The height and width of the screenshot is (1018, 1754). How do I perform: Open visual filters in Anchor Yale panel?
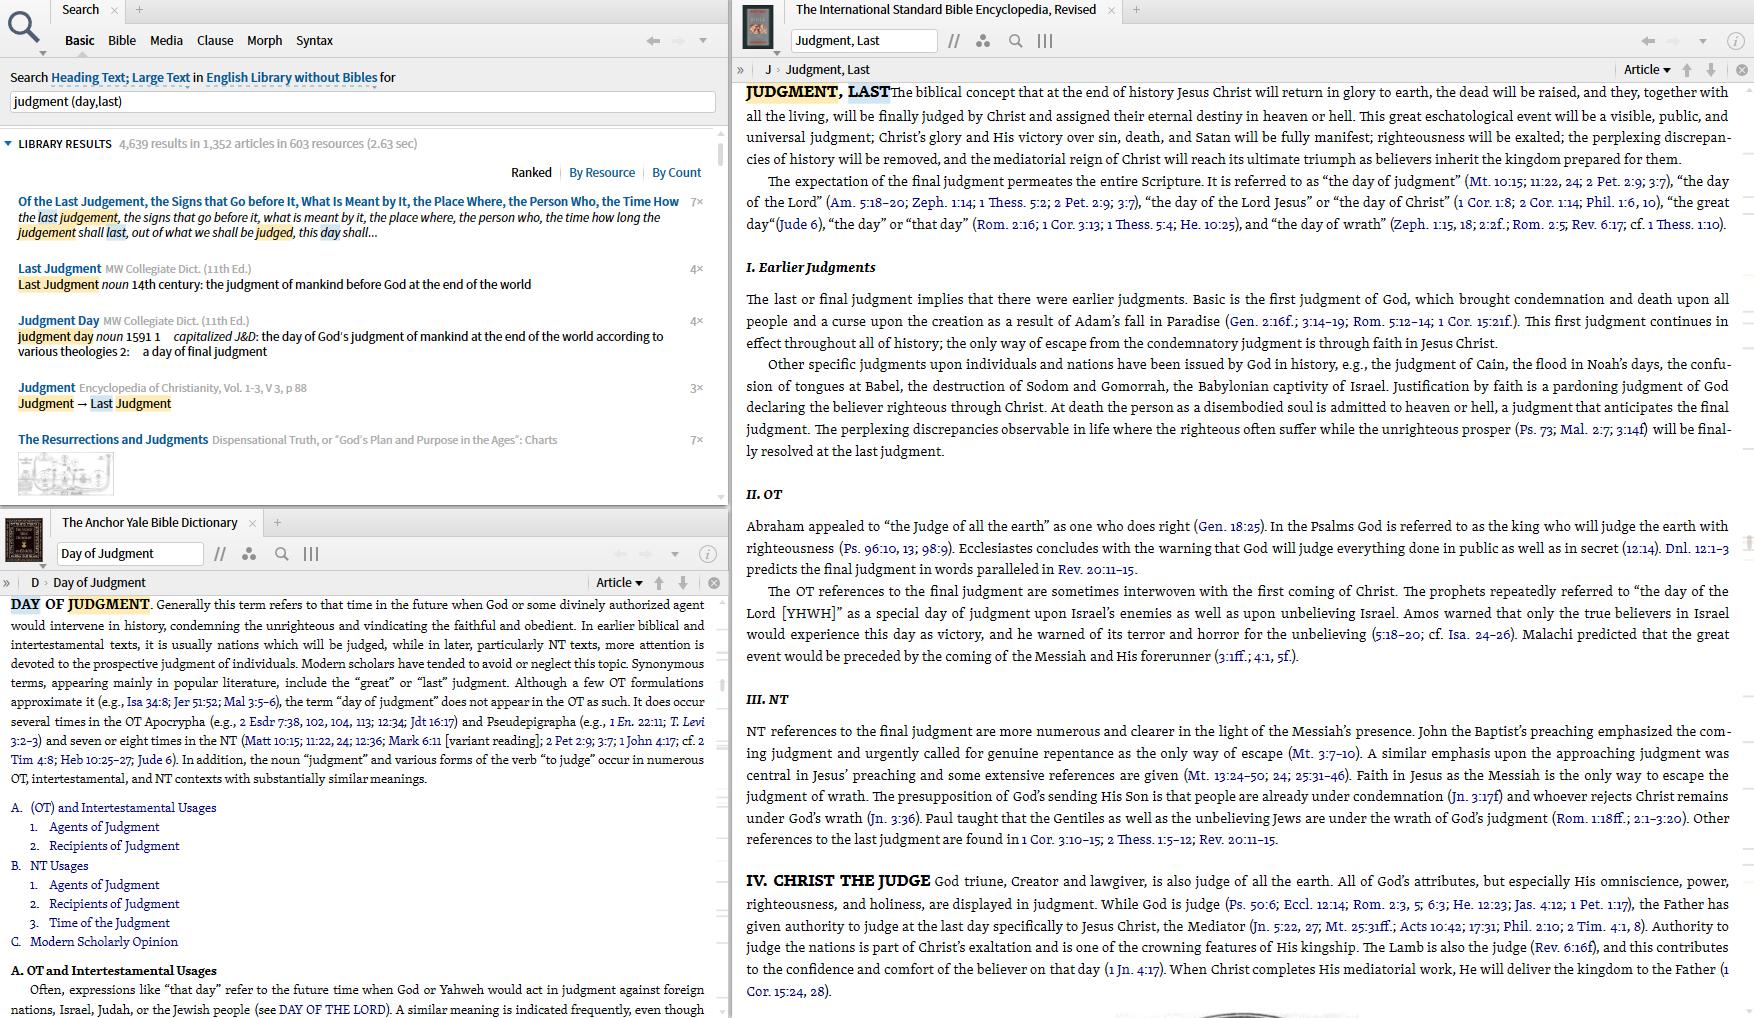(x=249, y=554)
